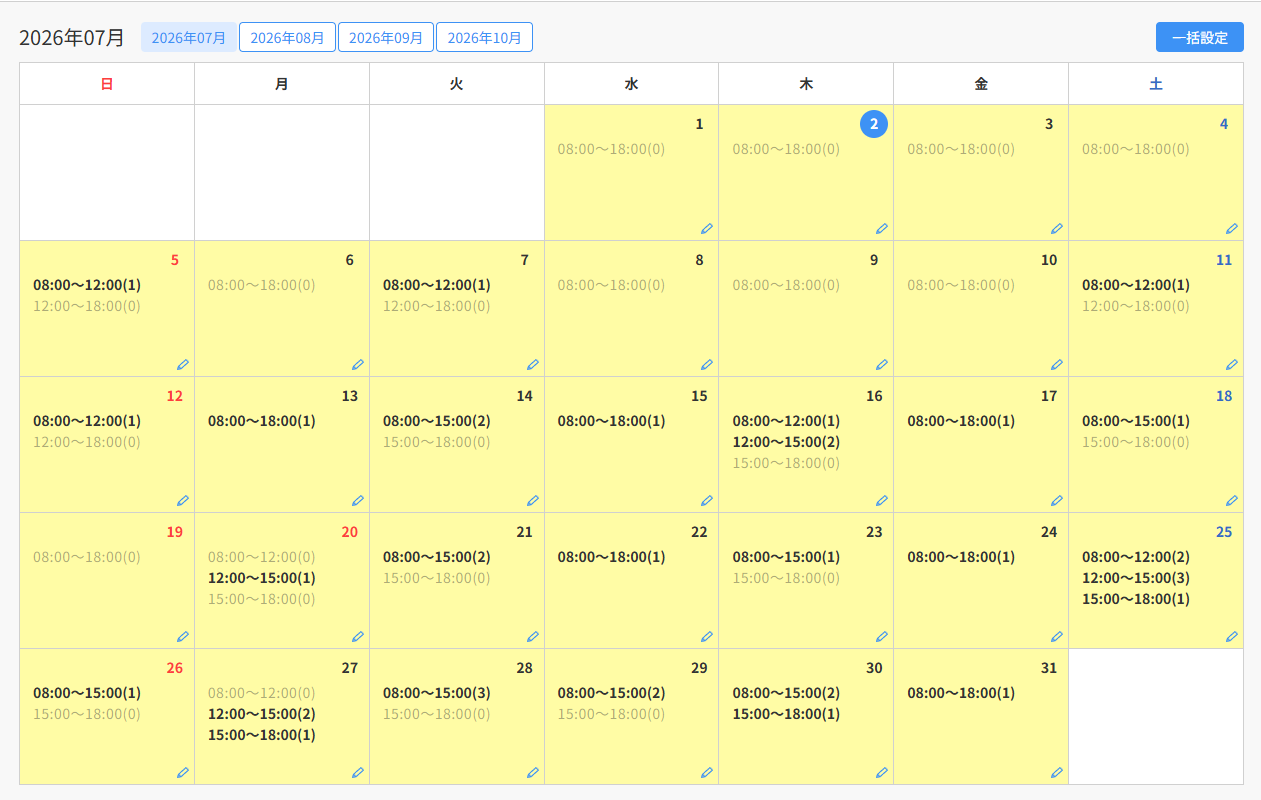
Task: Click the 一括設定 button
Action: click(x=1200, y=37)
